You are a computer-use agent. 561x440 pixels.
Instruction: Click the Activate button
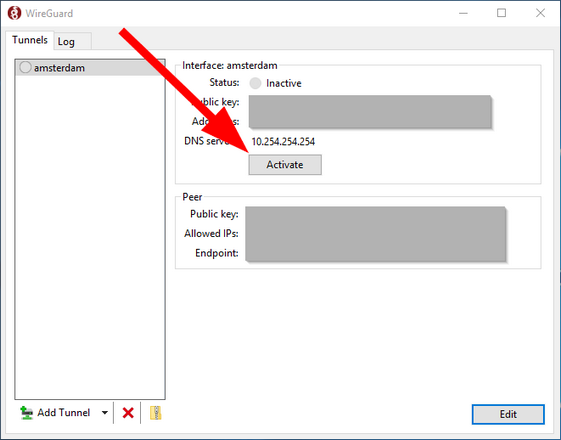tap(285, 165)
